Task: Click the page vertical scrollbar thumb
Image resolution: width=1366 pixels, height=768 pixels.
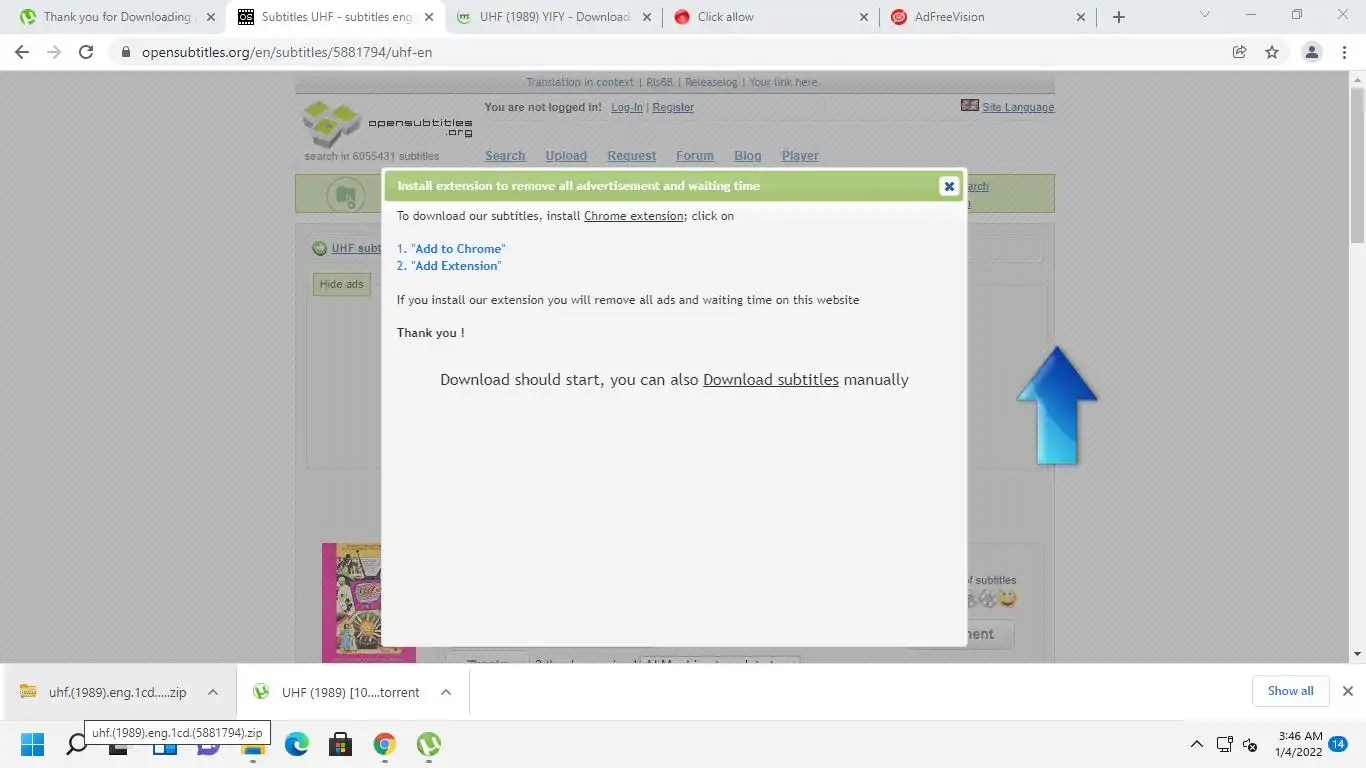Action: click(1357, 165)
